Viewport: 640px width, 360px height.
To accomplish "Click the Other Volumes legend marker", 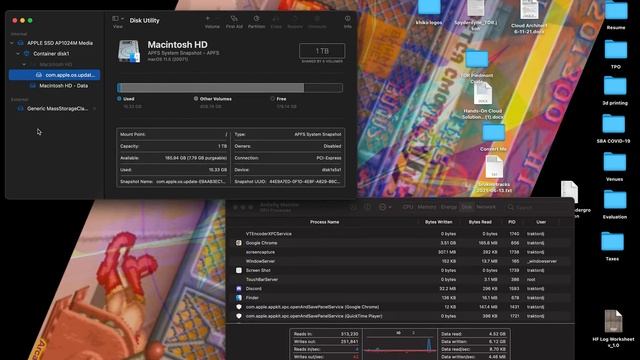I will click(x=196, y=99).
